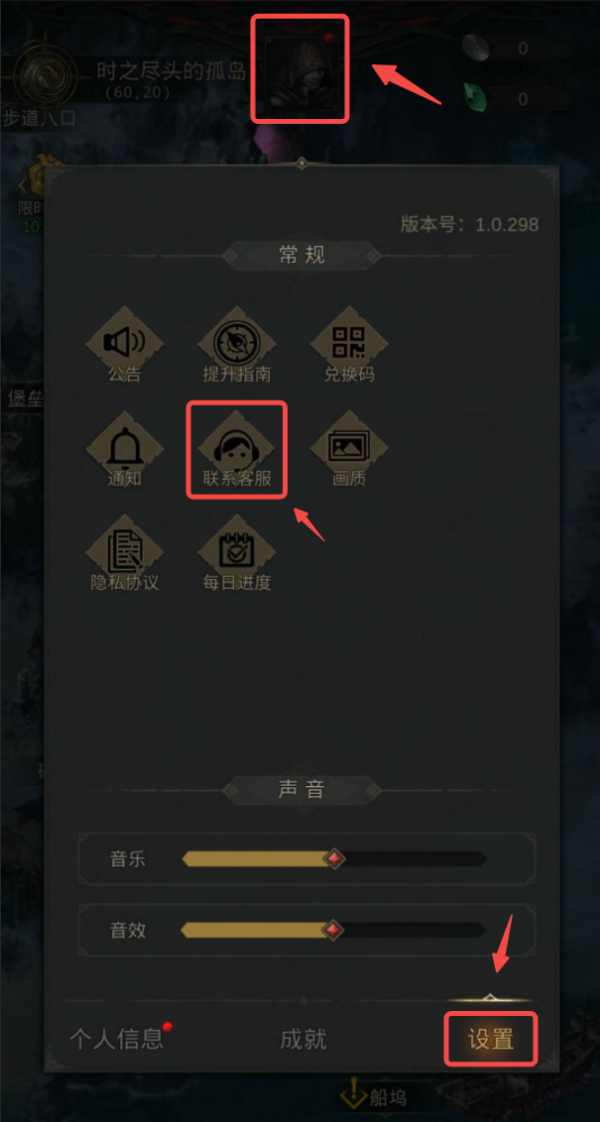Click the player avatar portrait at top
Image resolution: width=600 pixels, height=1122 pixels.
[x=300, y=69]
